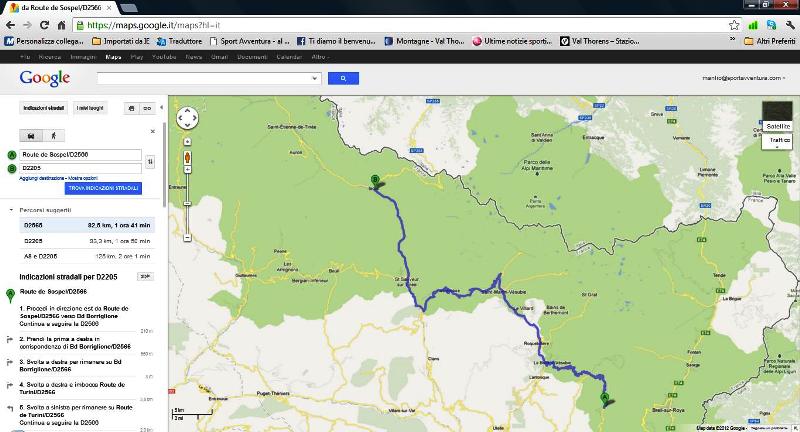Click the map pan navigation control
The image size is (800, 432).
coord(187,119)
